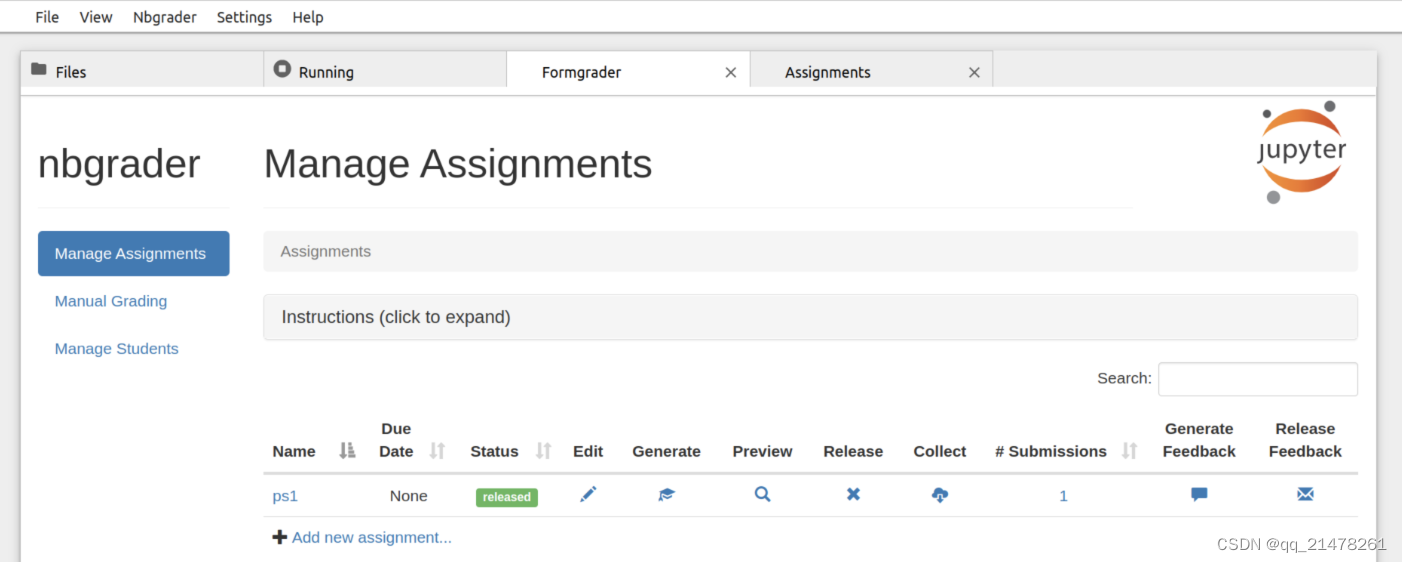The width and height of the screenshot is (1402, 562).
Task: Click the Collect column header
Action: (x=940, y=451)
